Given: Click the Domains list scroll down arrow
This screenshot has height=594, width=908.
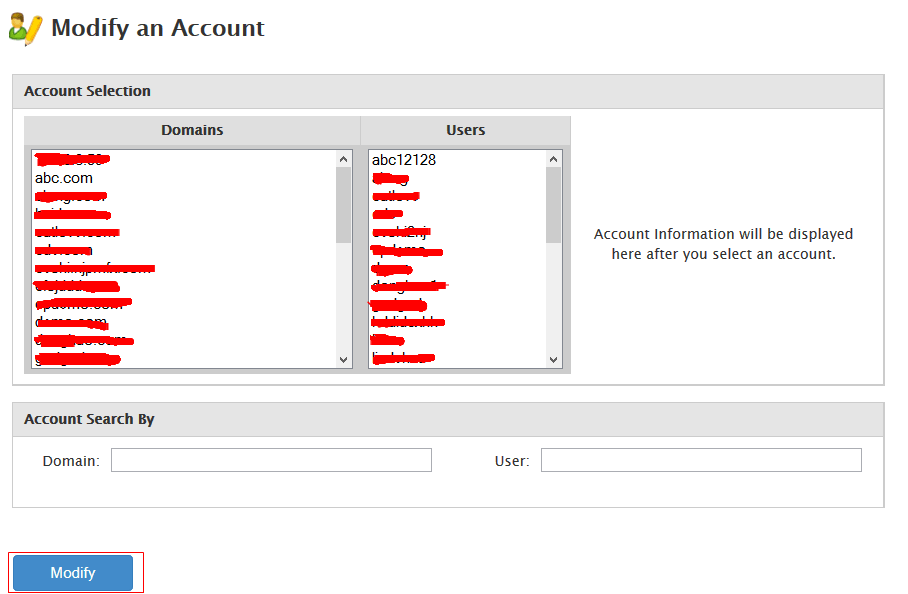Looking at the screenshot, I should [x=344, y=360].
